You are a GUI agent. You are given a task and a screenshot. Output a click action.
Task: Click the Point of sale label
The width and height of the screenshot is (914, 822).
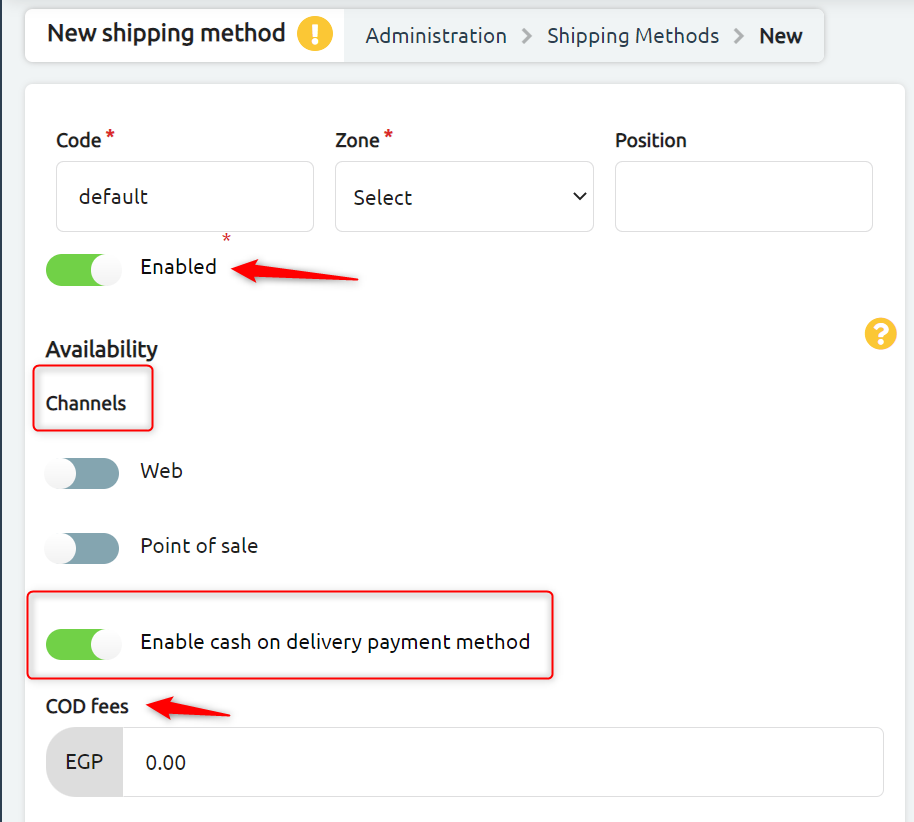(x=199, y=546)
